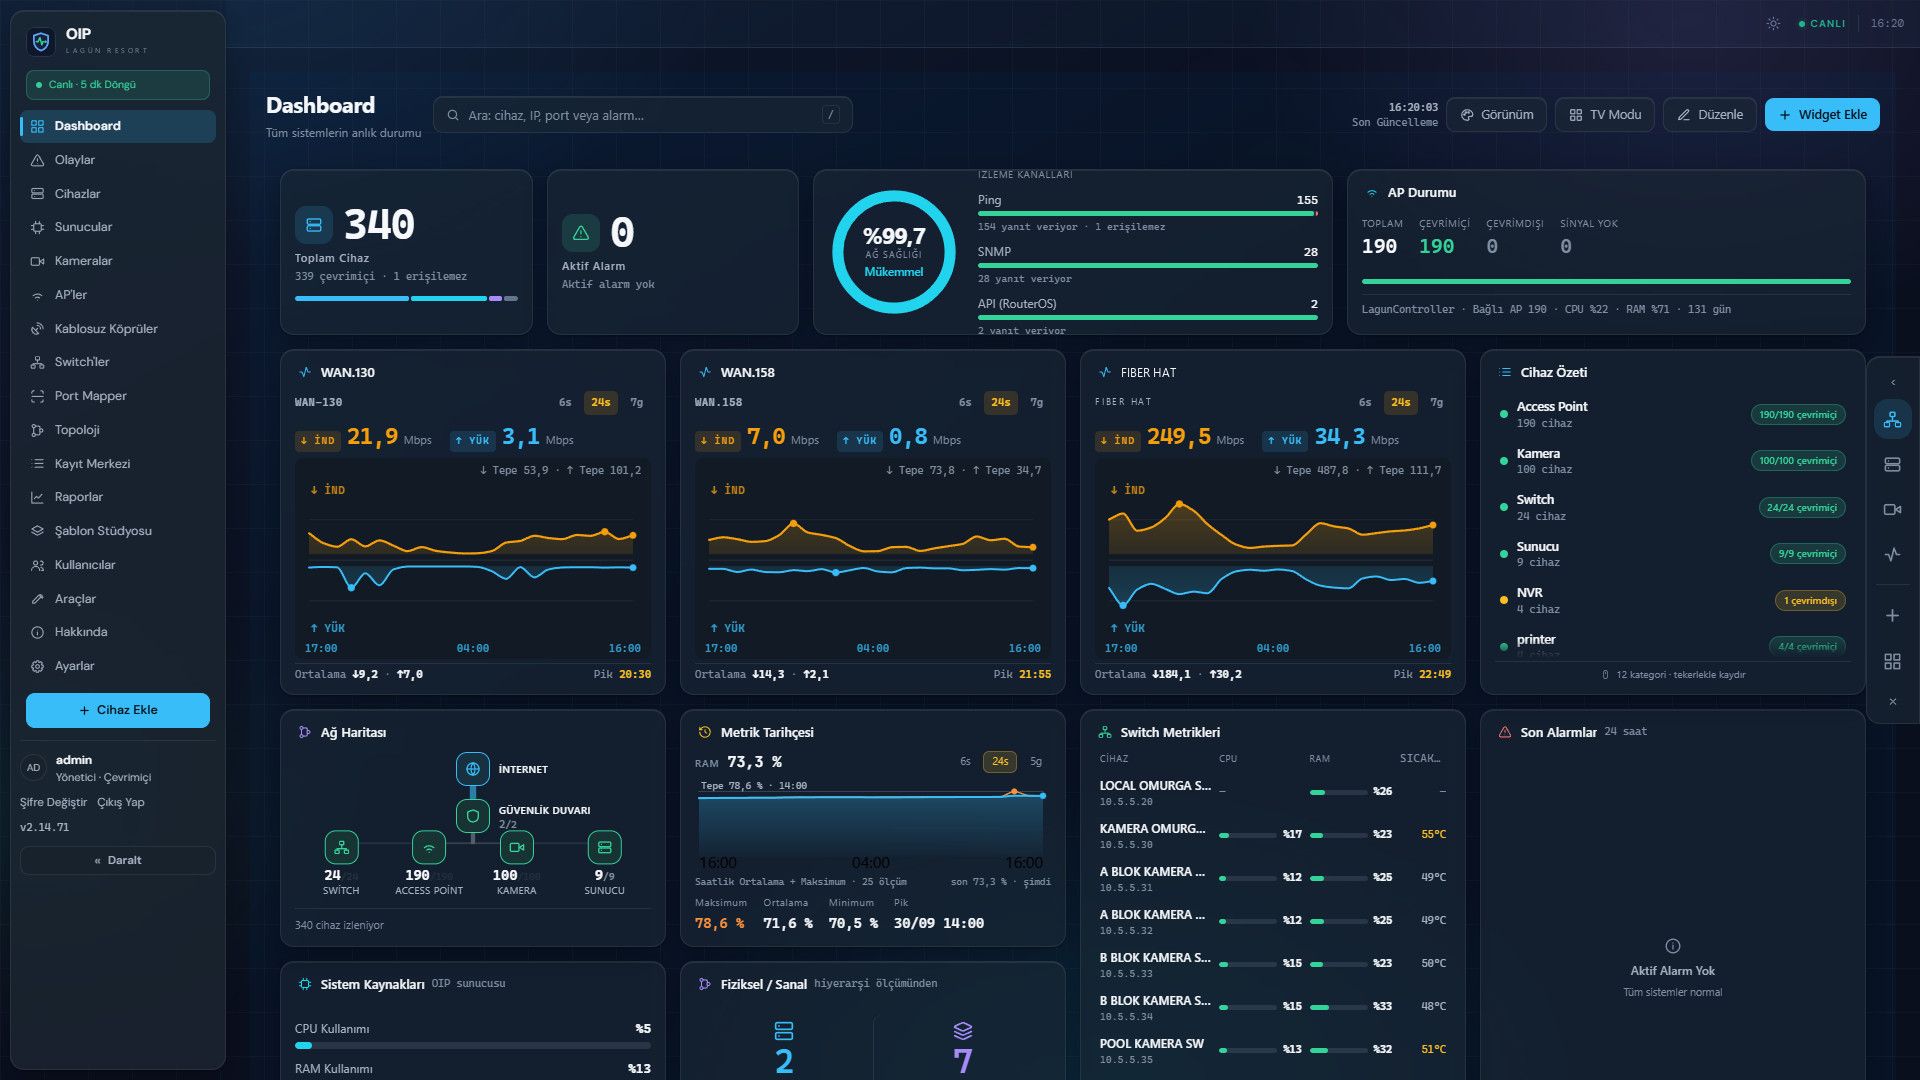Enable TV Modu

[x=1605, y=115]
